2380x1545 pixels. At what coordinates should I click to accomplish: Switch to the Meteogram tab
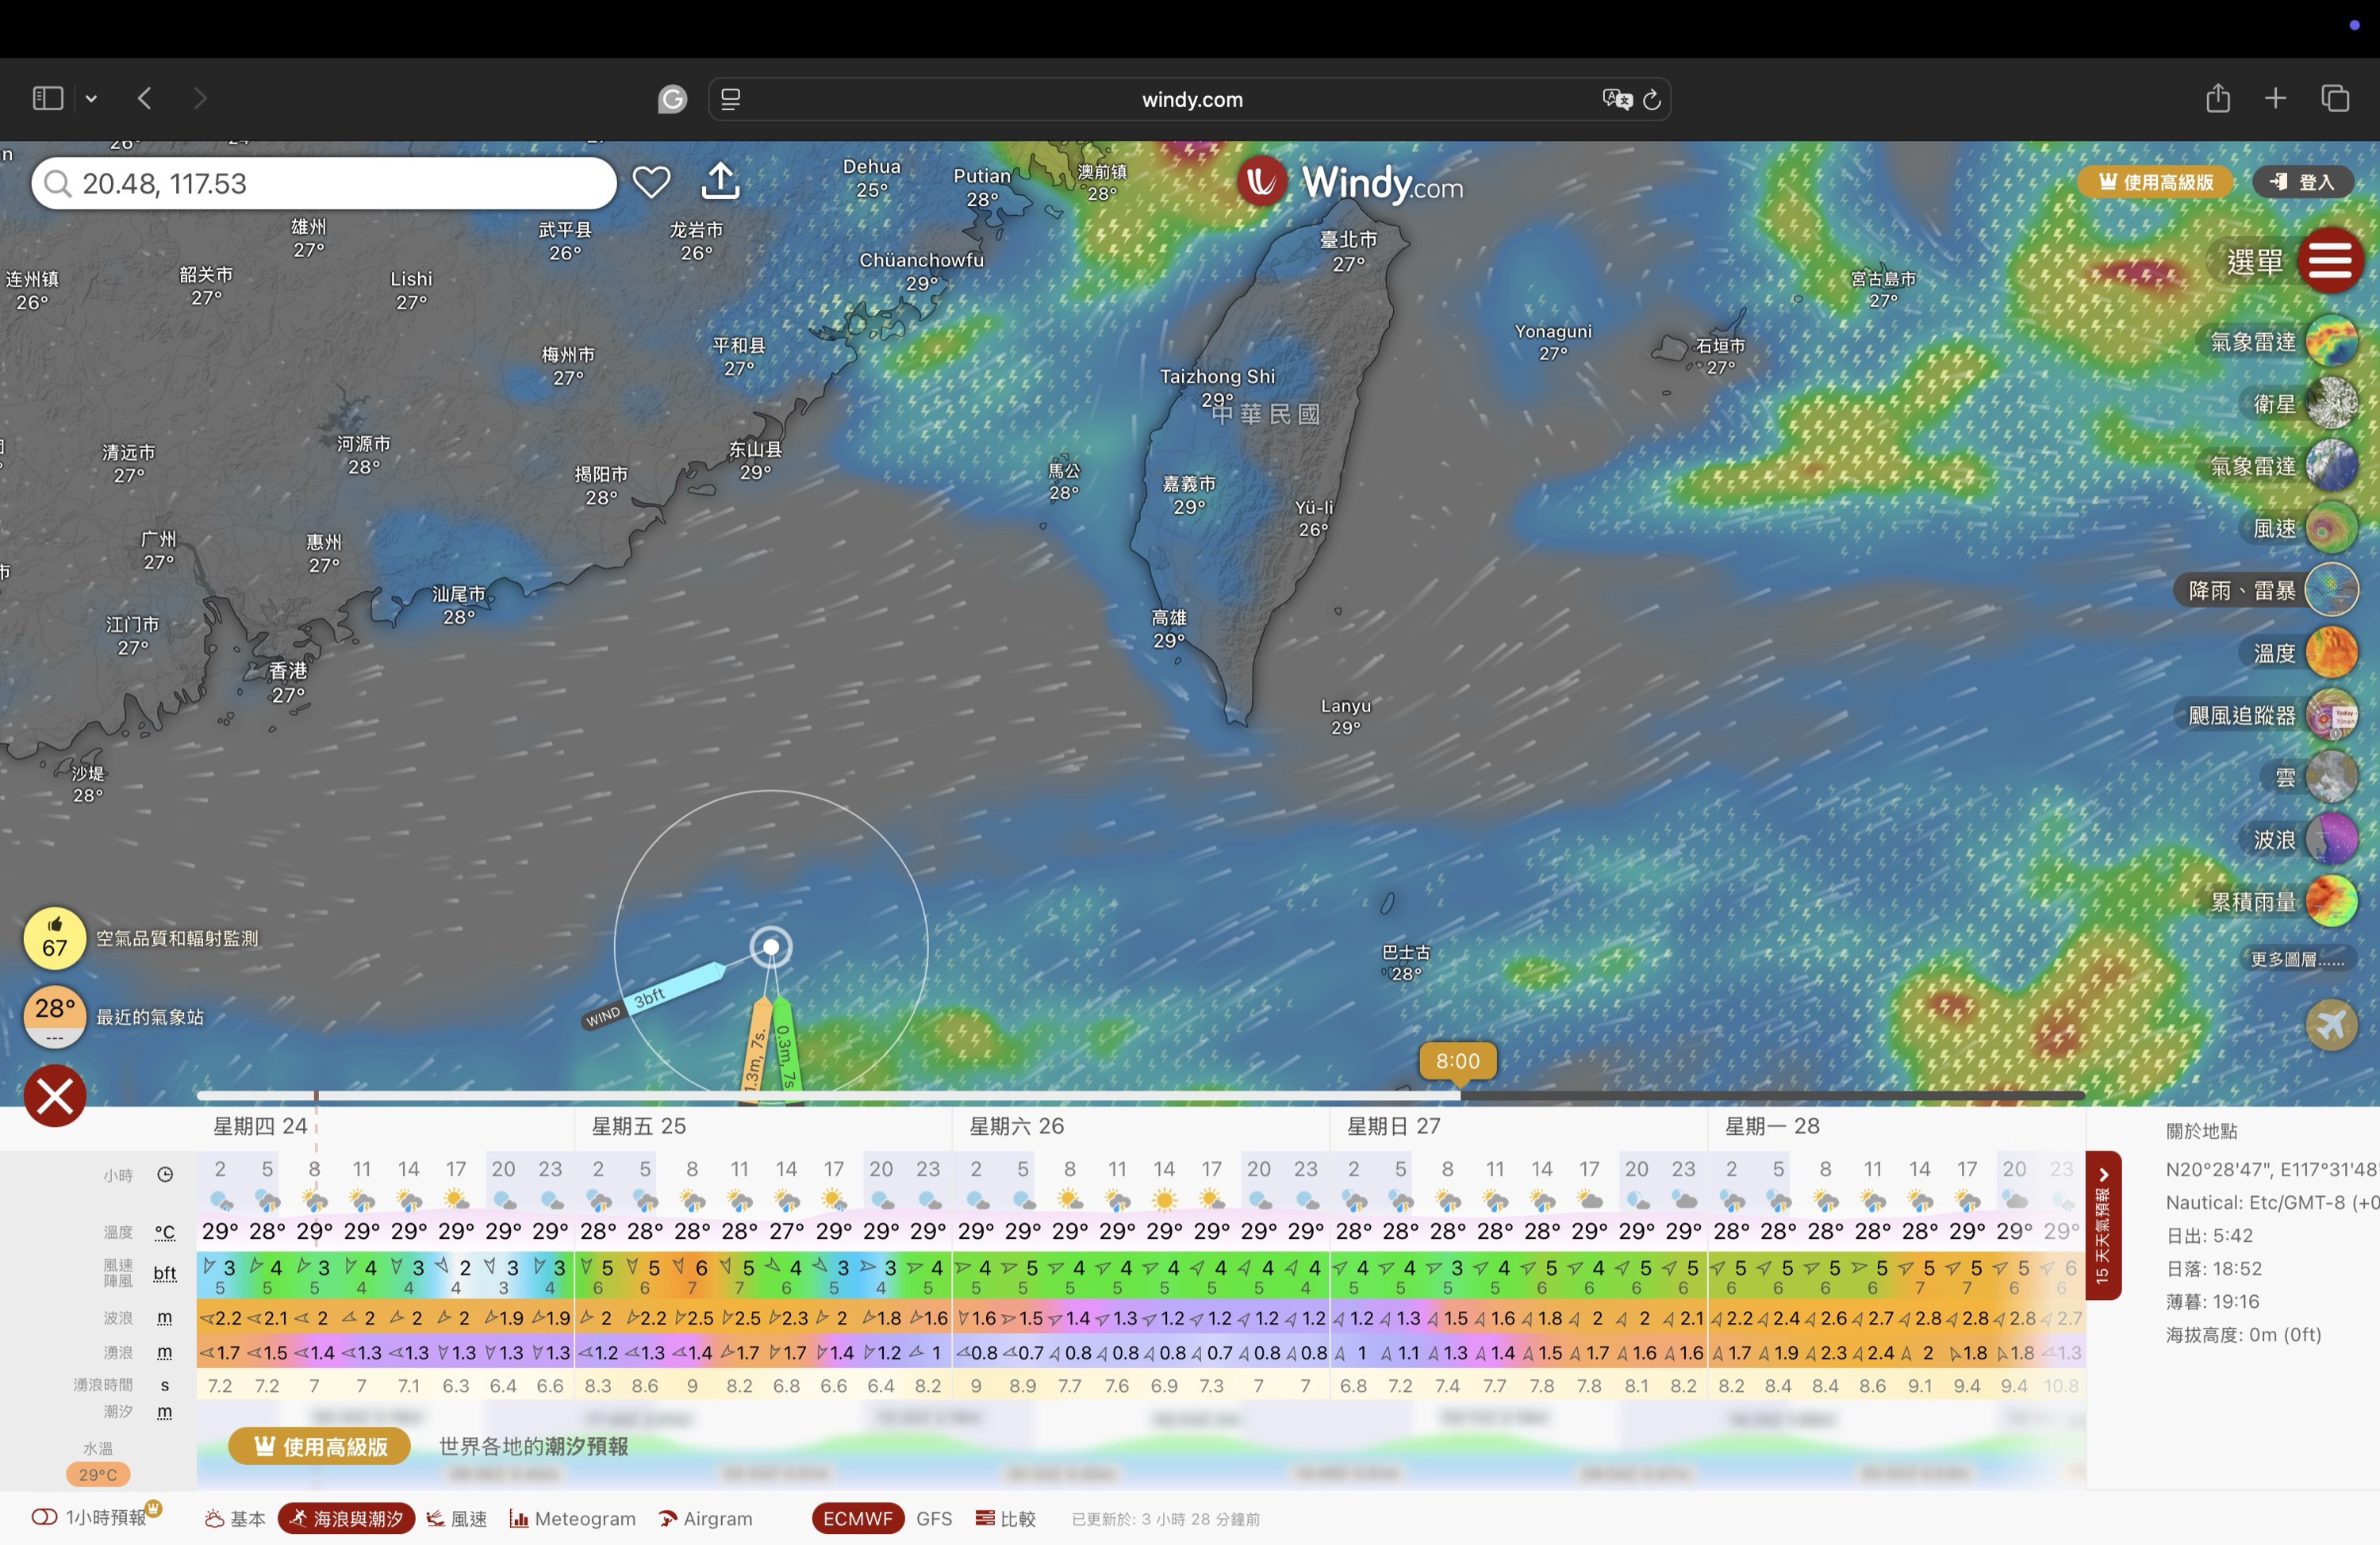573,1518
